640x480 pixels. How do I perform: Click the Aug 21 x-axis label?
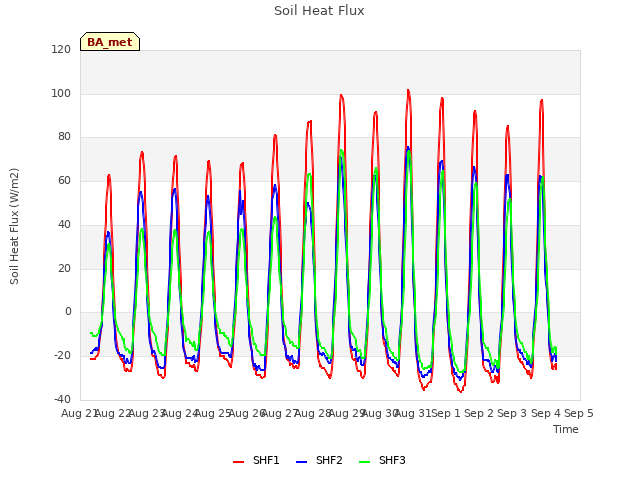tap(79, 413)
